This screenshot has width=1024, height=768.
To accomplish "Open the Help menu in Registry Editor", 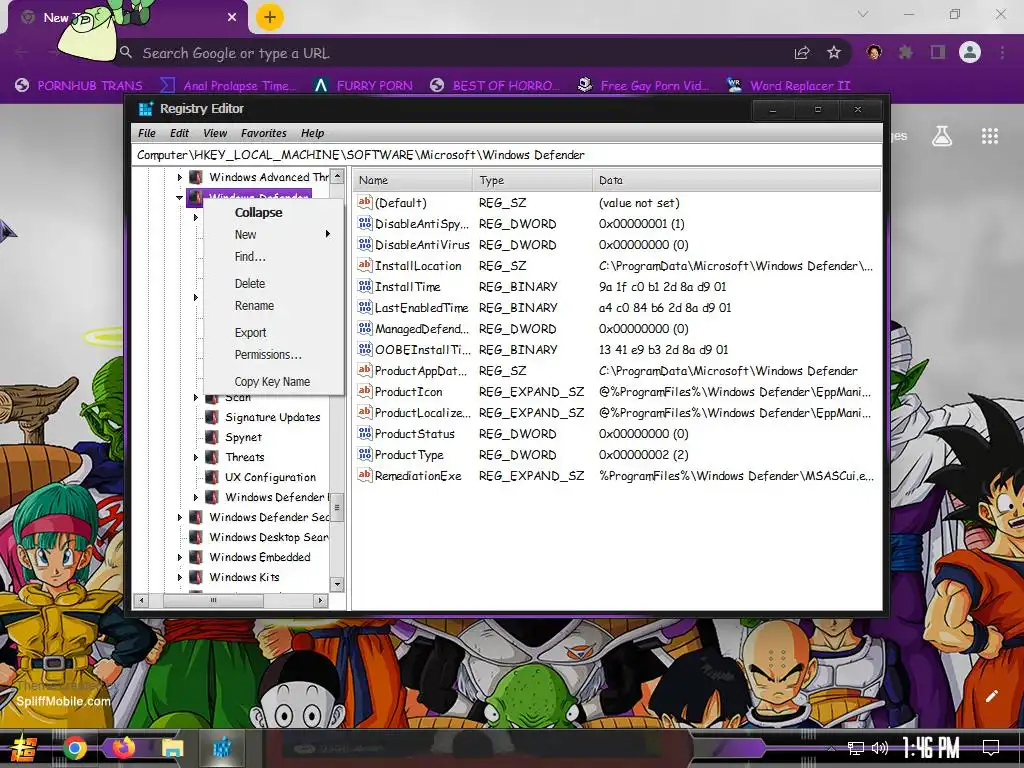I will [x=312, y=133].
